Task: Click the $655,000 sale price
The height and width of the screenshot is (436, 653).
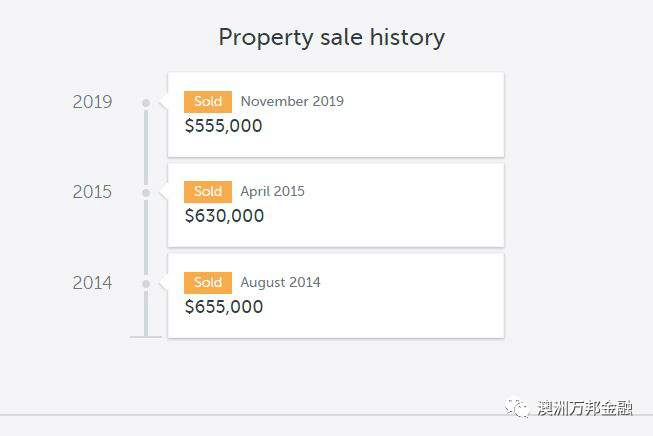Action: (x=224, y=307)
